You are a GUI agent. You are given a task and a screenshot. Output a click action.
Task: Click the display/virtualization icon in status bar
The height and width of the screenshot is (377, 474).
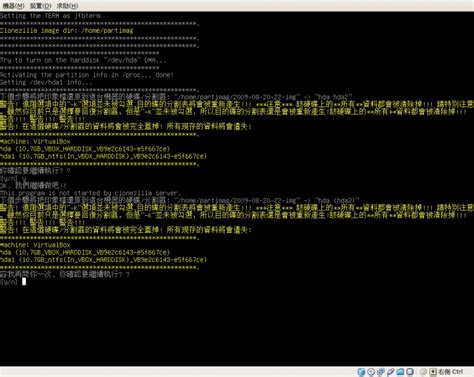coord(410,372)
